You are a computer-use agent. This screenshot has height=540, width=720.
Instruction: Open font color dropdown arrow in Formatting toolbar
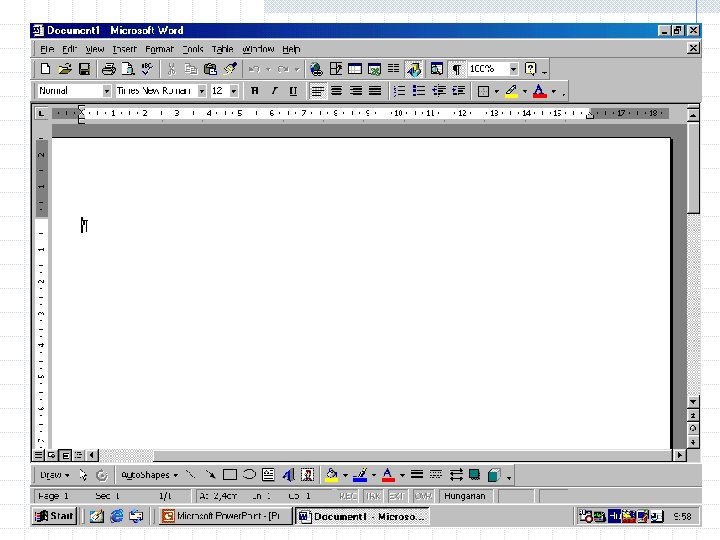(x=554, y=91)
